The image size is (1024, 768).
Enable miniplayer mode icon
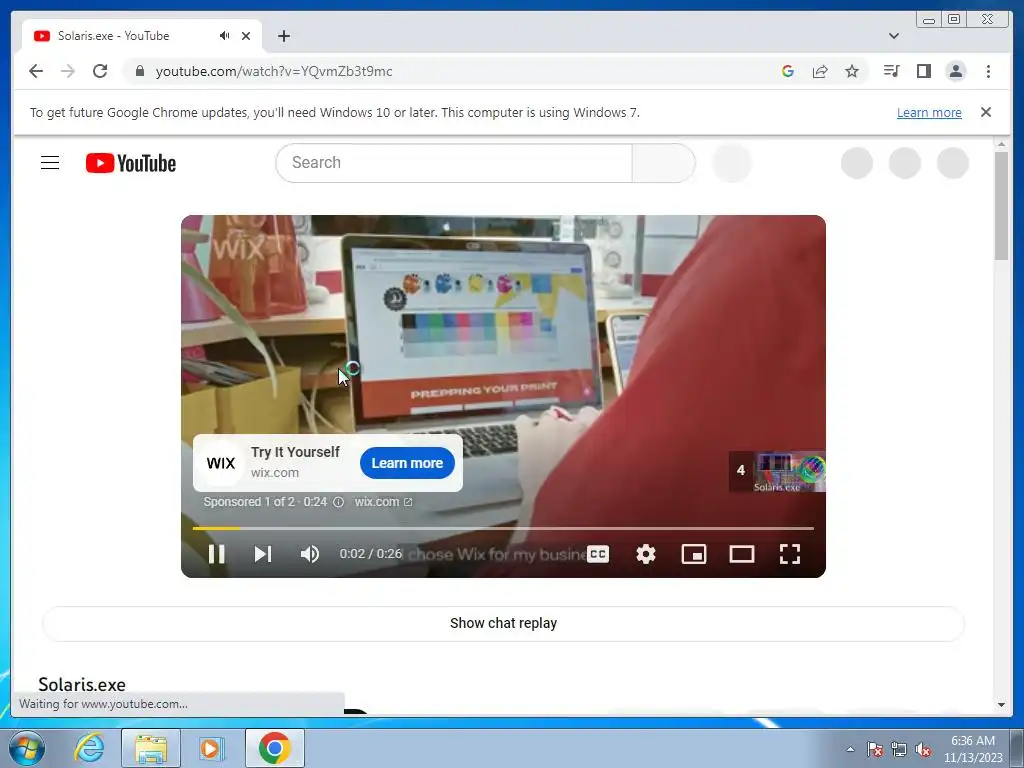[x=694, y=554]
